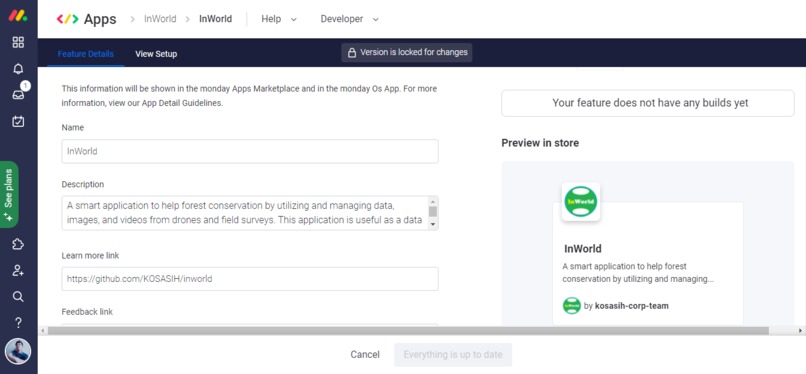Click the Apps code-bracket logo icon
Image resolution: width=806 pixels, height=374 pixels.
coord(67,19)
